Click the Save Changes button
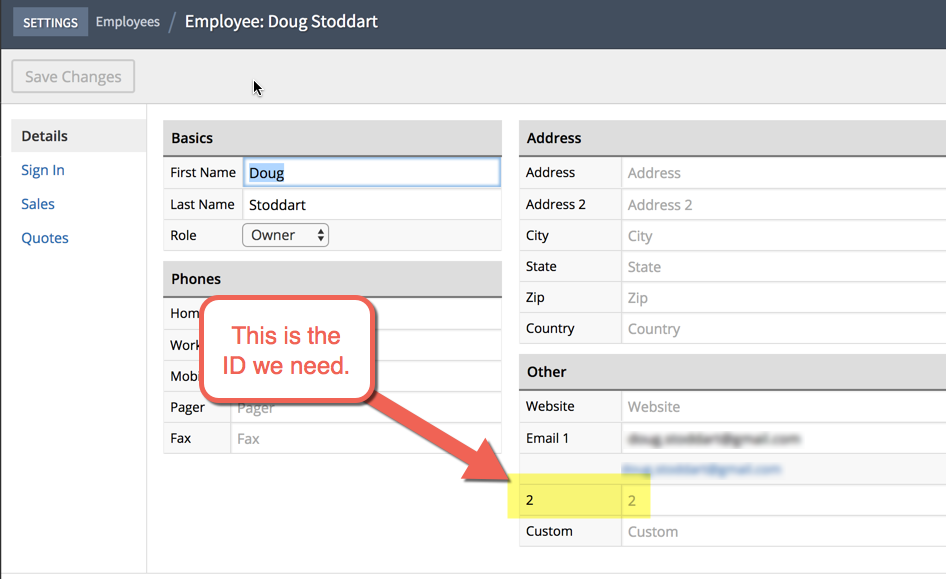The width and height of the screenshot is (946, 579). [x=72, y=76]
